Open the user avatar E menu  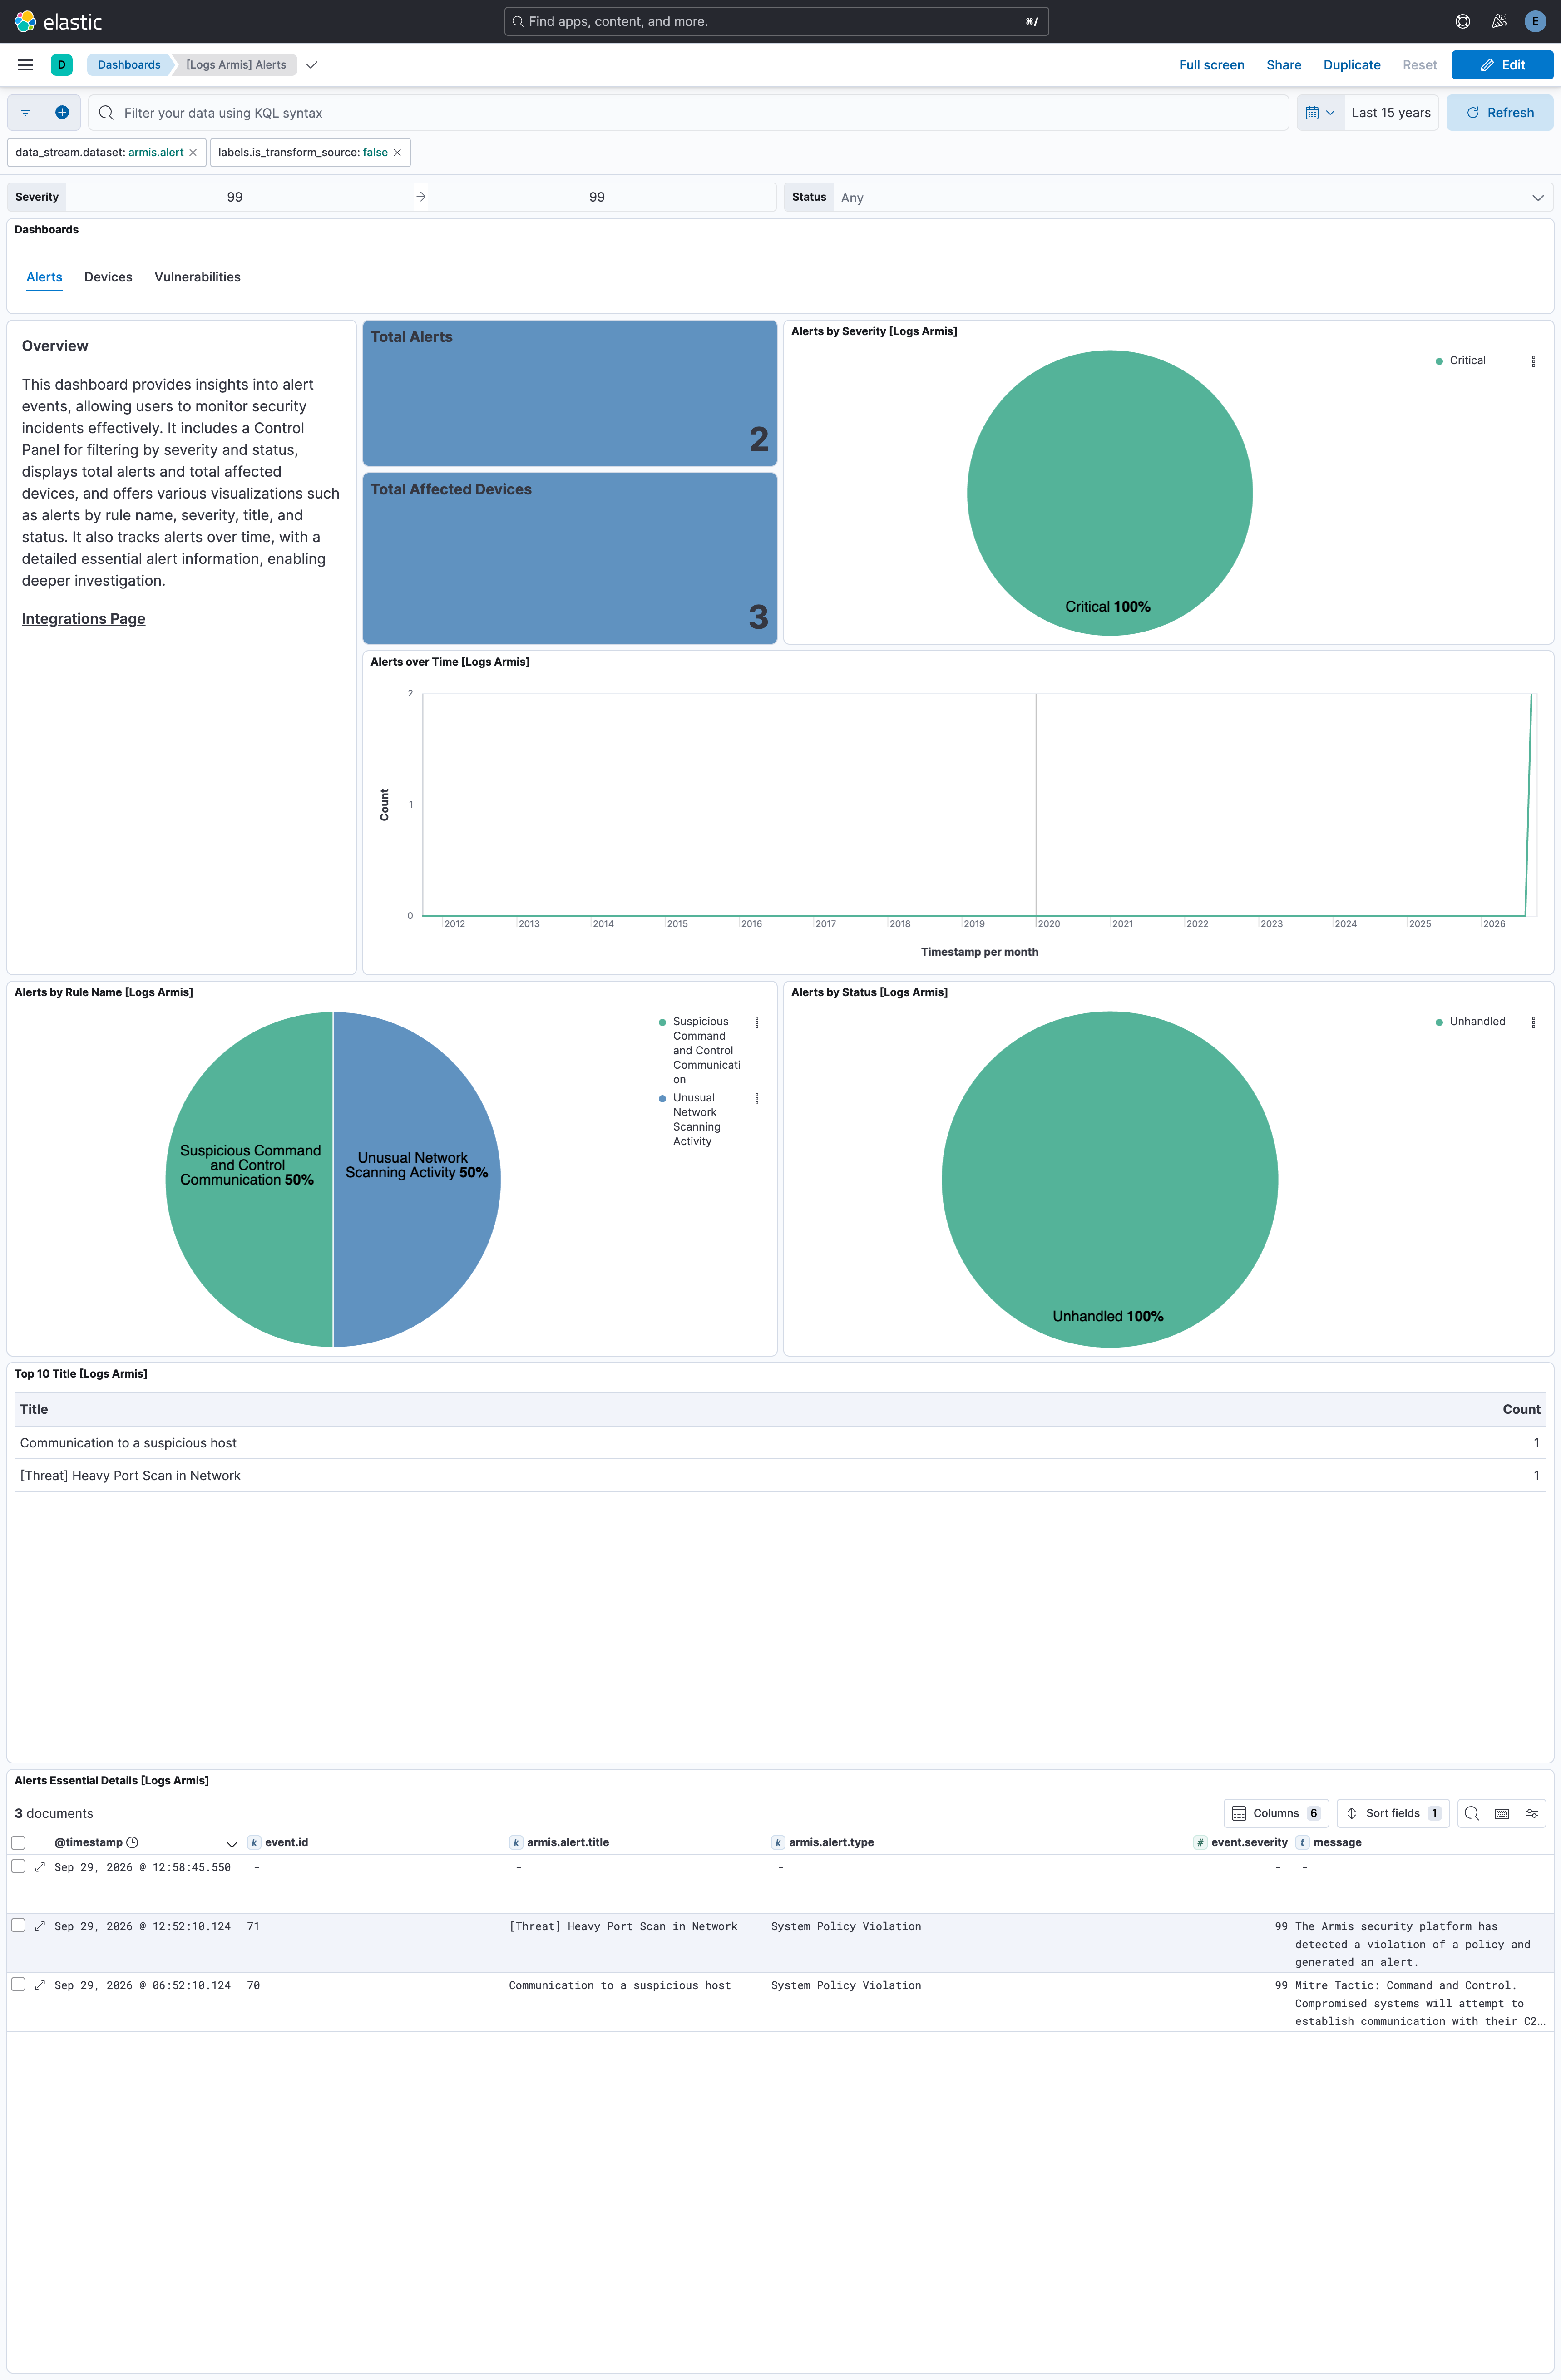pyautogui.click(x=1535, y=21)
